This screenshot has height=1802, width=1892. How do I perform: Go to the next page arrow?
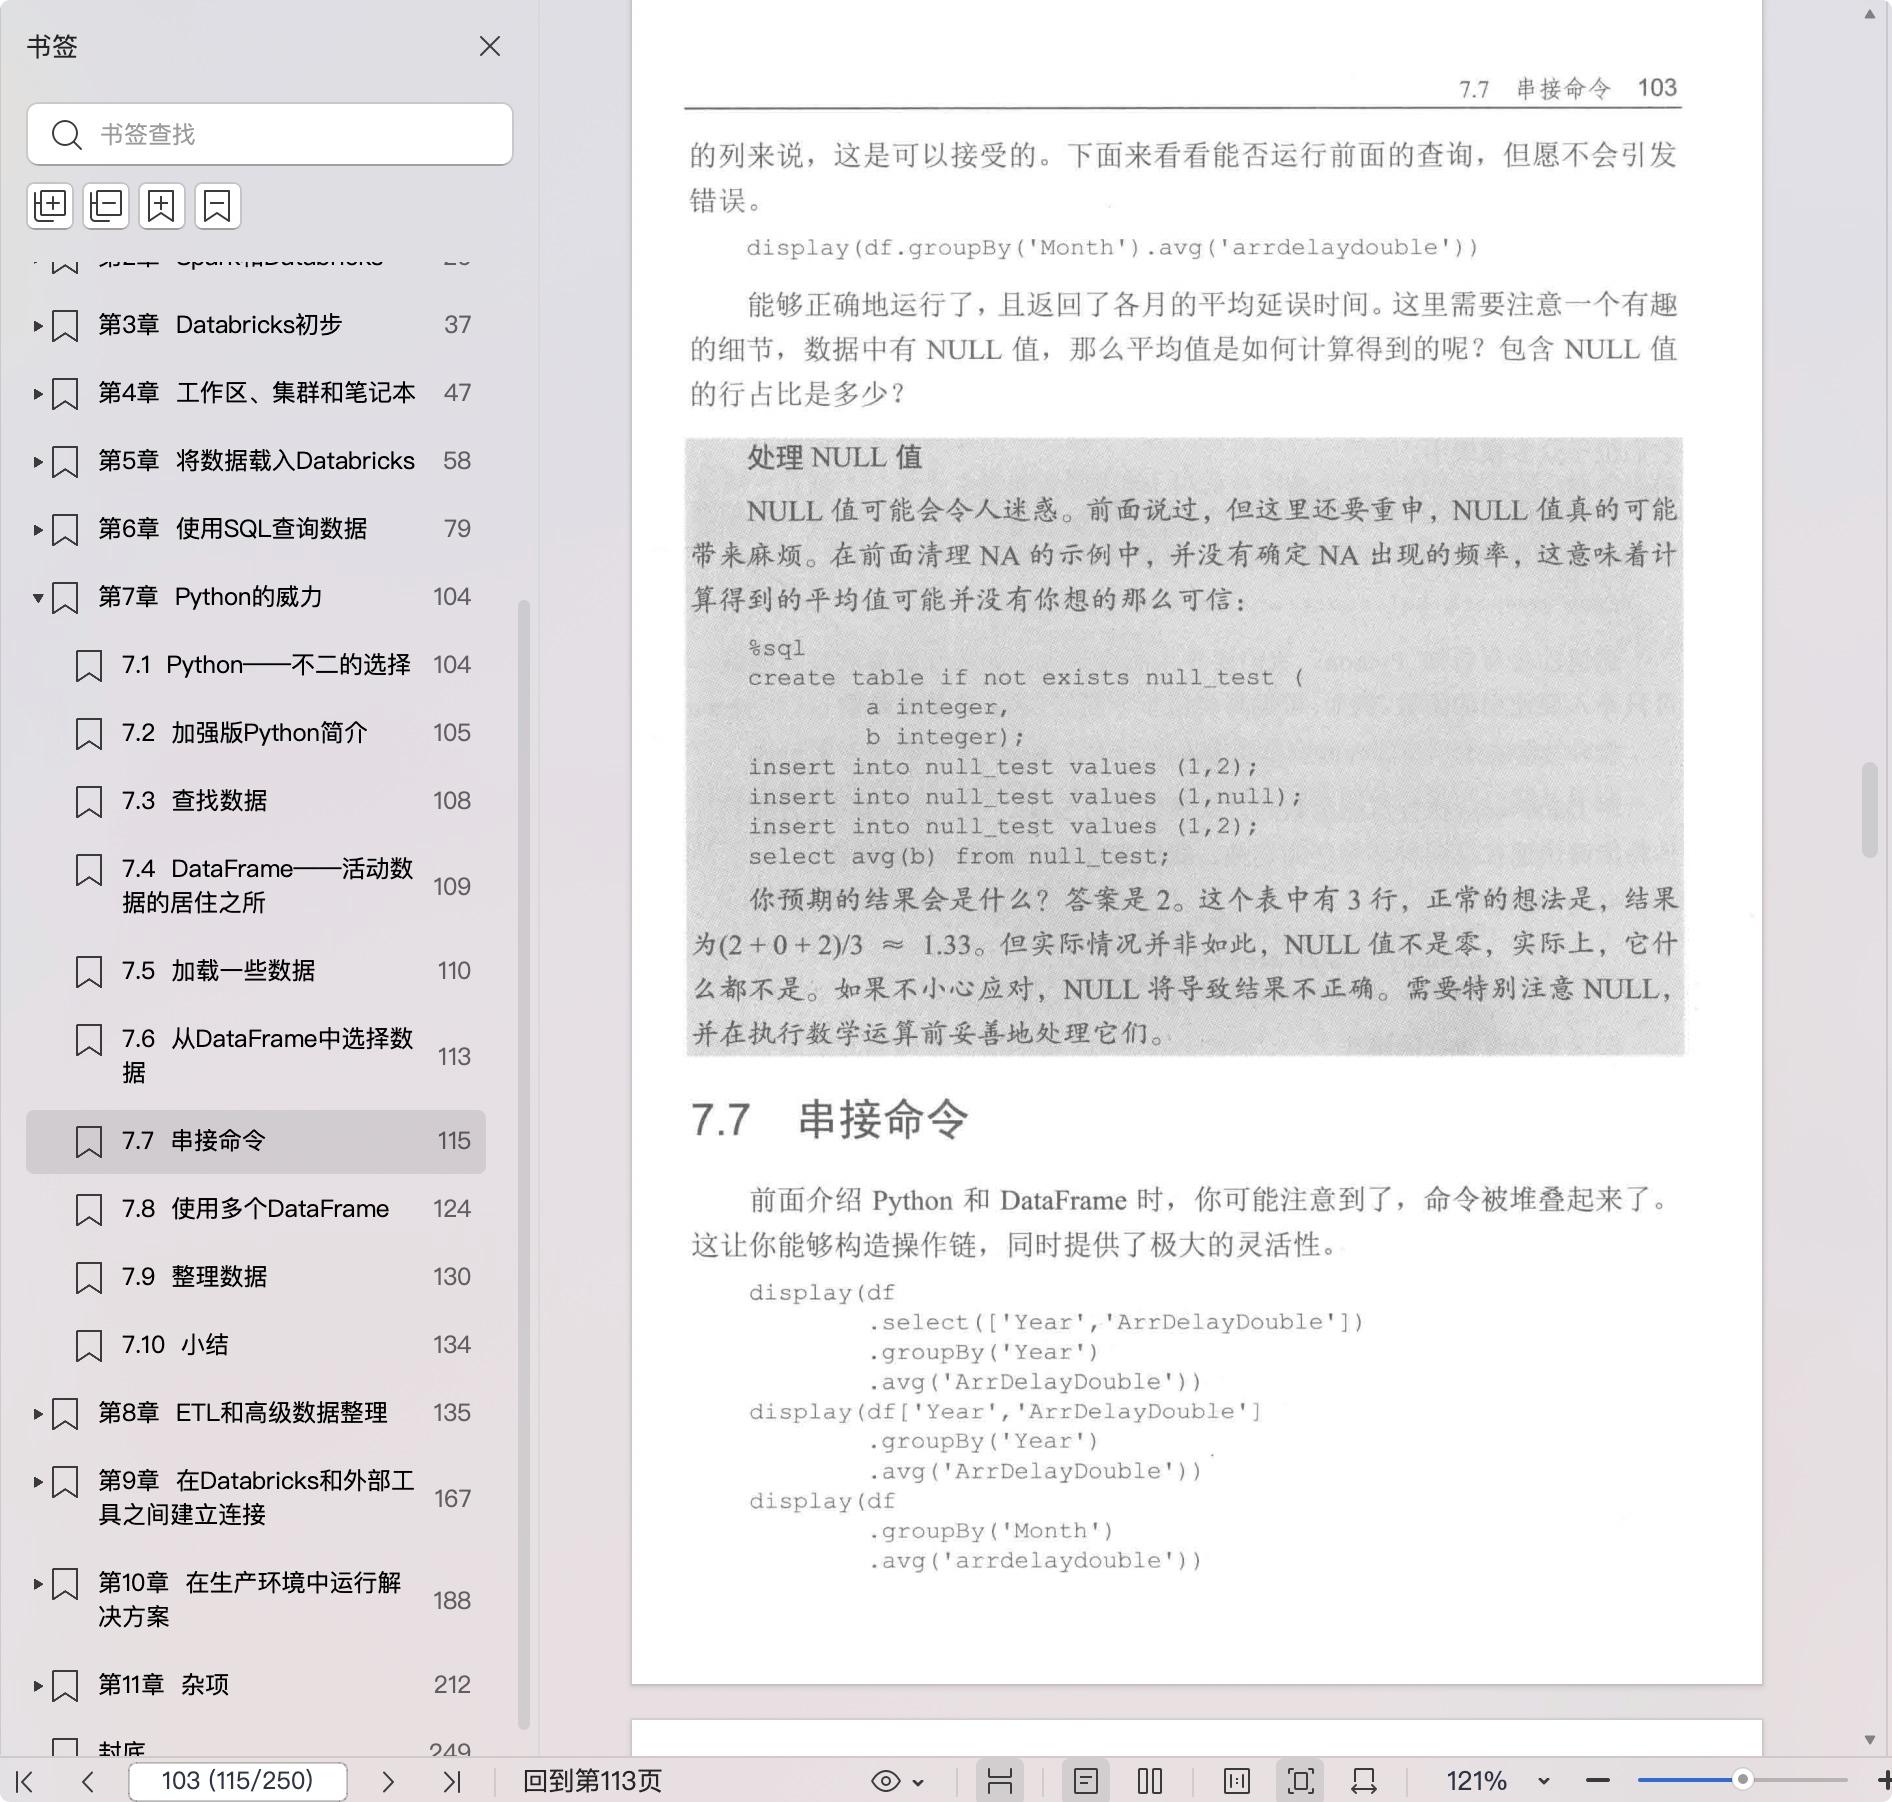tap(388, 1781)
